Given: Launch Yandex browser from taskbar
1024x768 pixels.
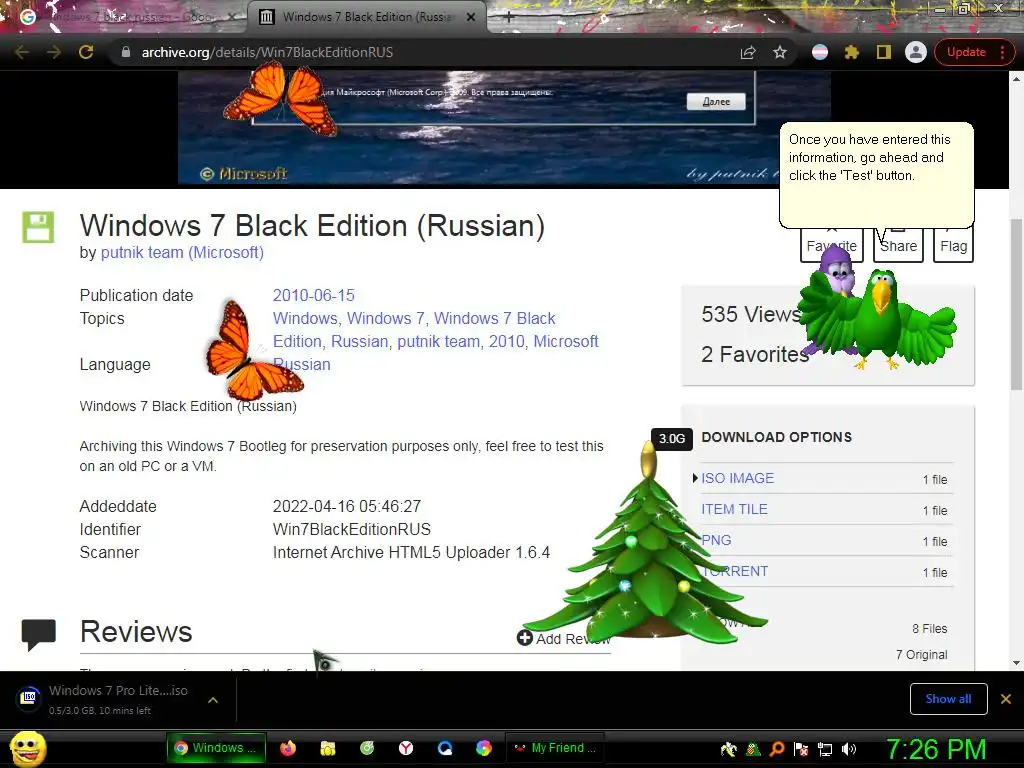Looking at the screenshot, I should tap(406, 748).
